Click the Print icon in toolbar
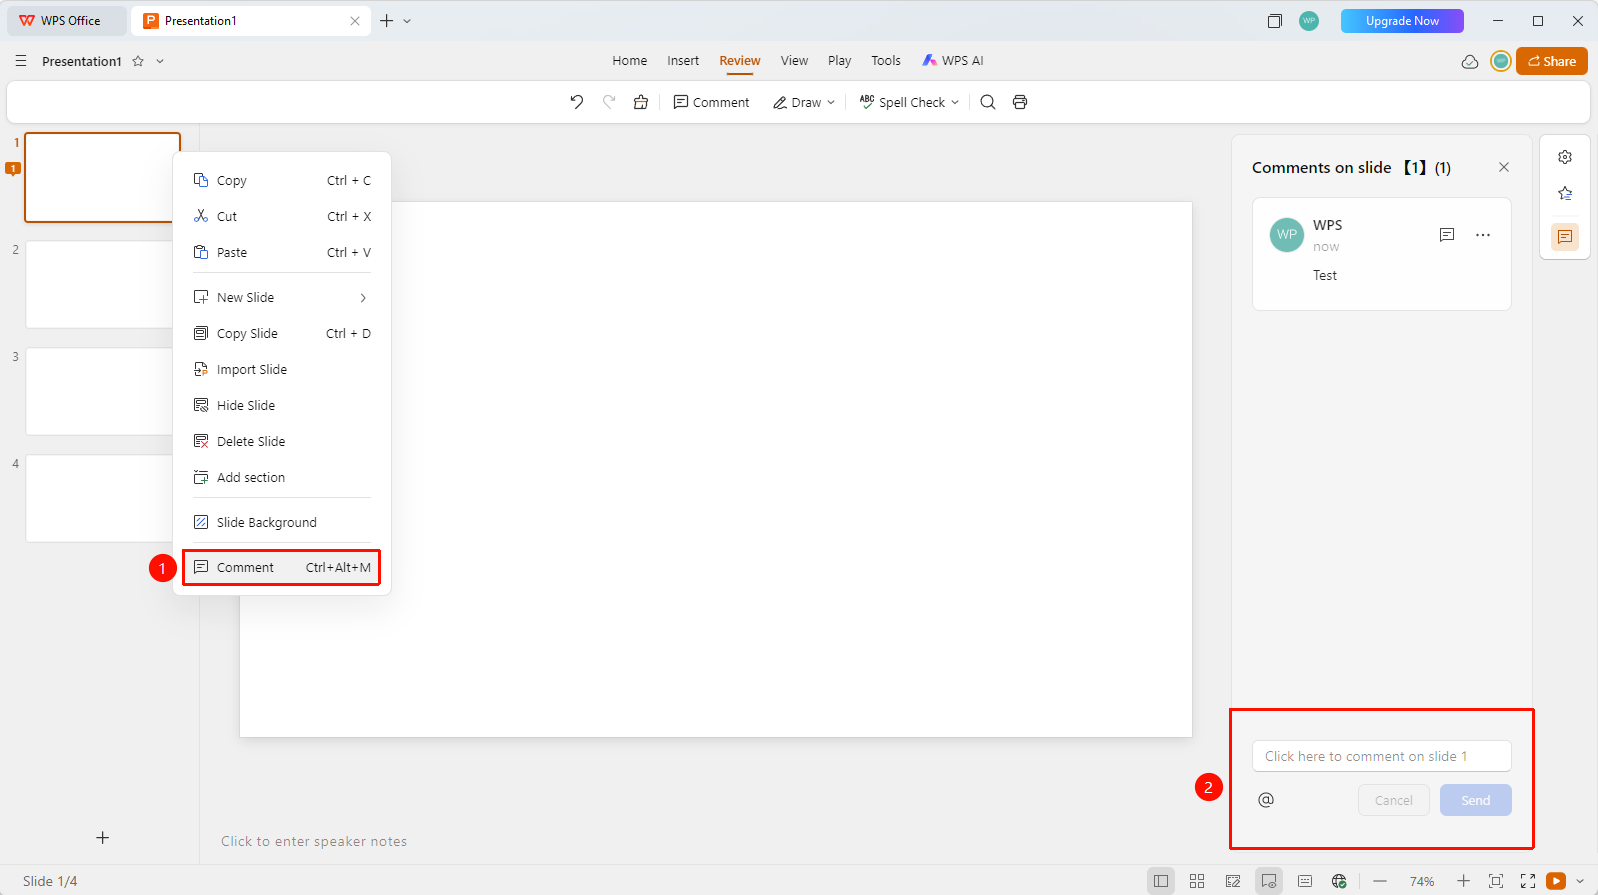The height and width of the screenshot is (895, 1598). [x=1020, y=102]
